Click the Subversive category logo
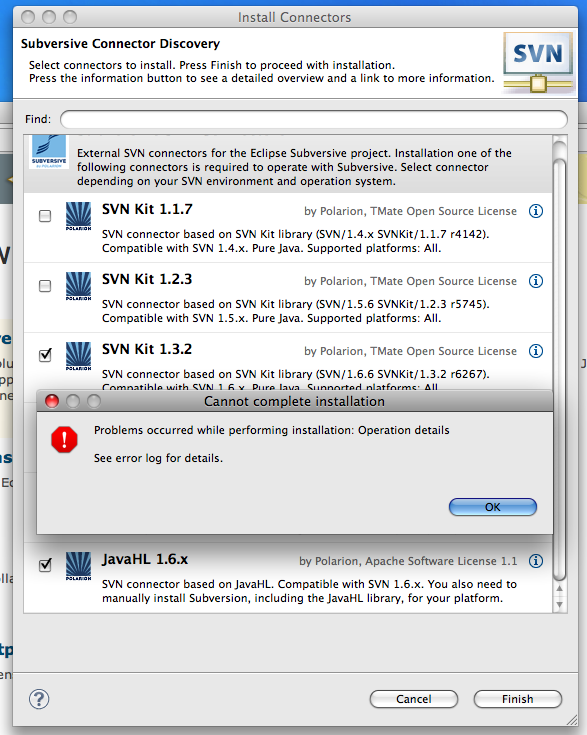587x735 pixels. 49,152
